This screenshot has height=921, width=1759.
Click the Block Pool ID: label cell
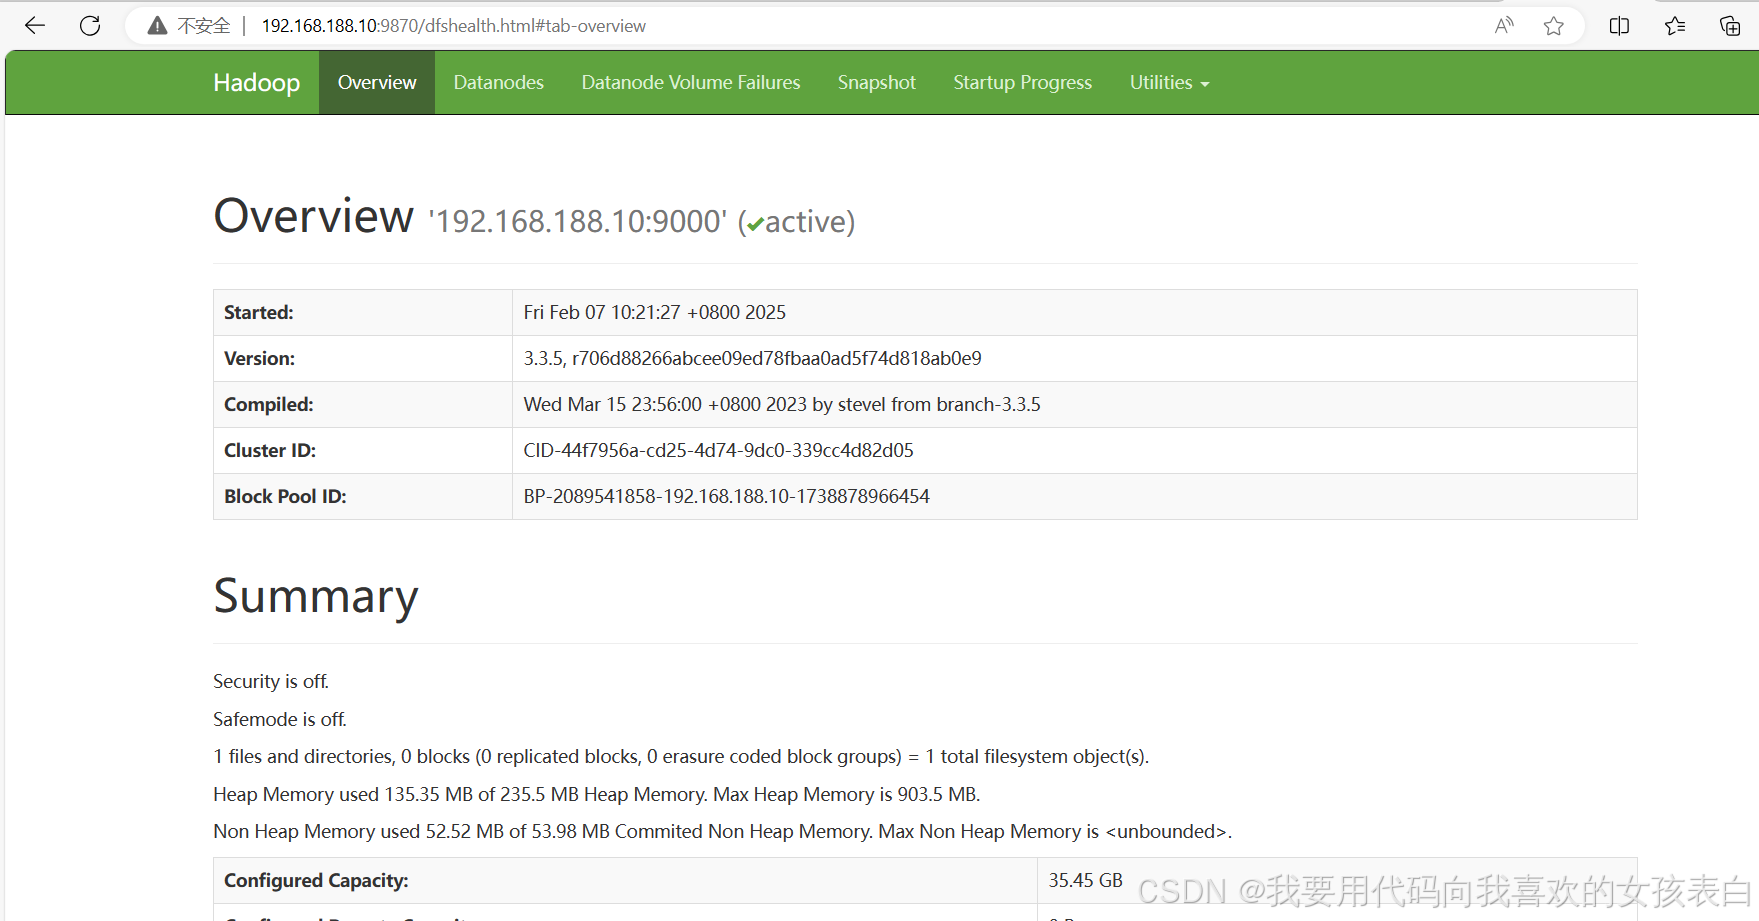click(x=363, y=497)
